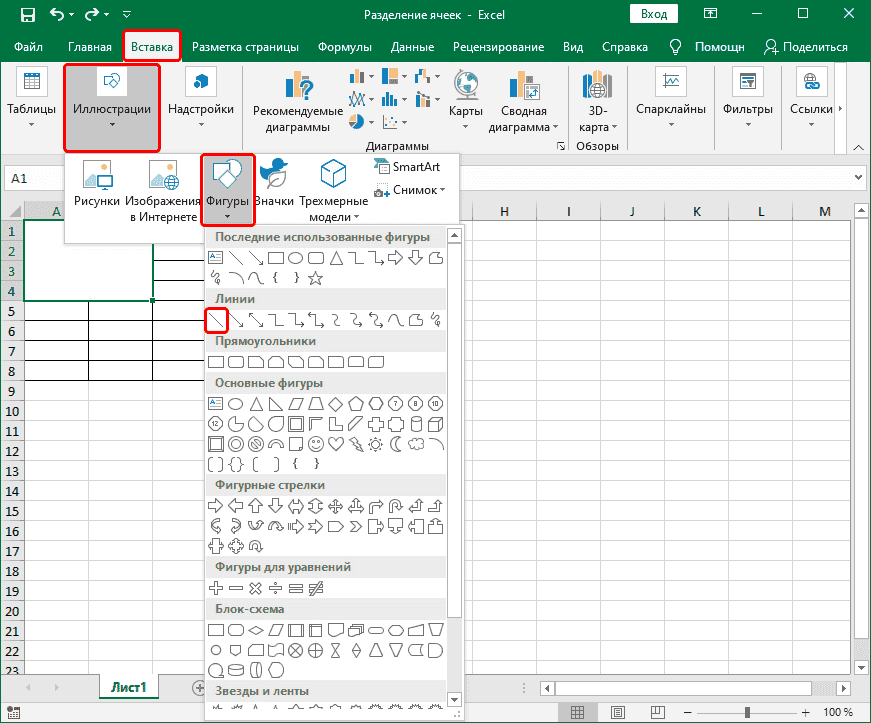Switch to the Рецензирование tab
The width and height of the screenshot is (871, 723).
(x=504, y=46)
